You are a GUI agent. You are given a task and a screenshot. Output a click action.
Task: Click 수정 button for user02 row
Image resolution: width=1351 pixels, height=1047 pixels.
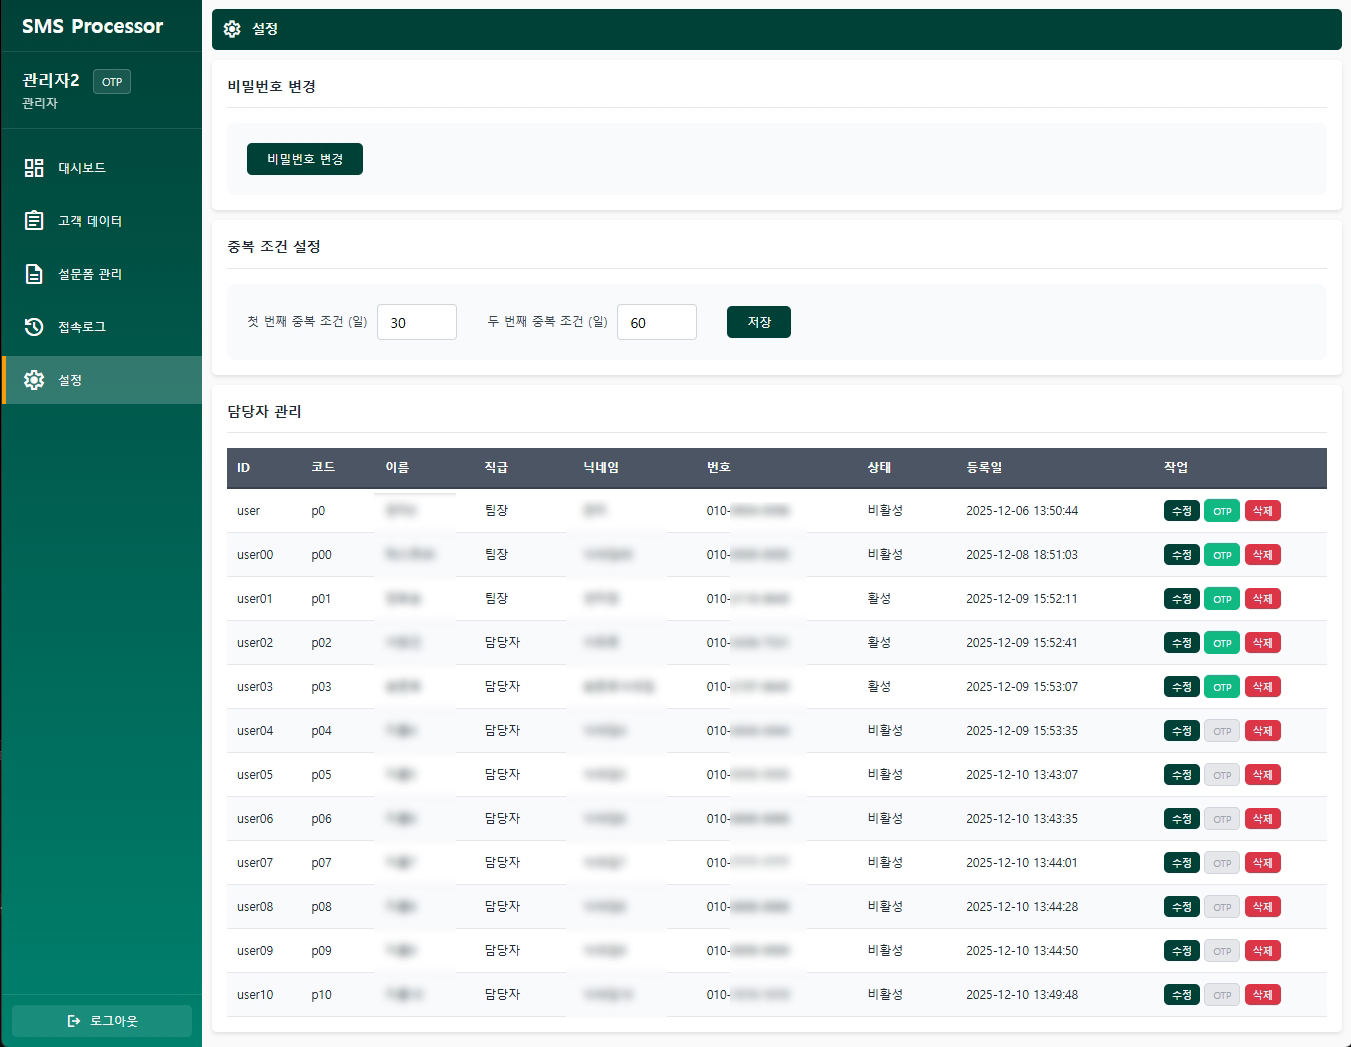tap(1181, 643)
